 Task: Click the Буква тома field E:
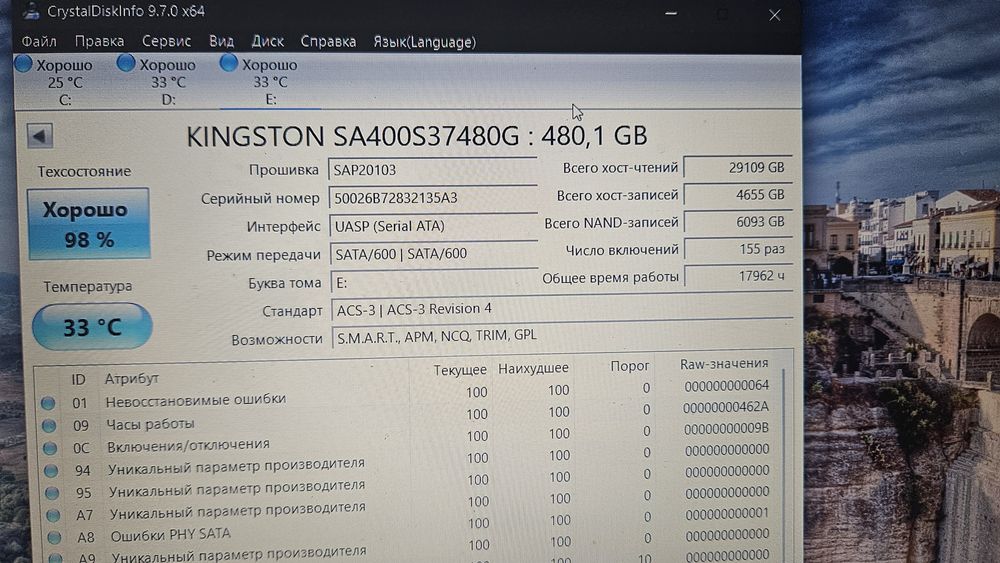(434, 282)
